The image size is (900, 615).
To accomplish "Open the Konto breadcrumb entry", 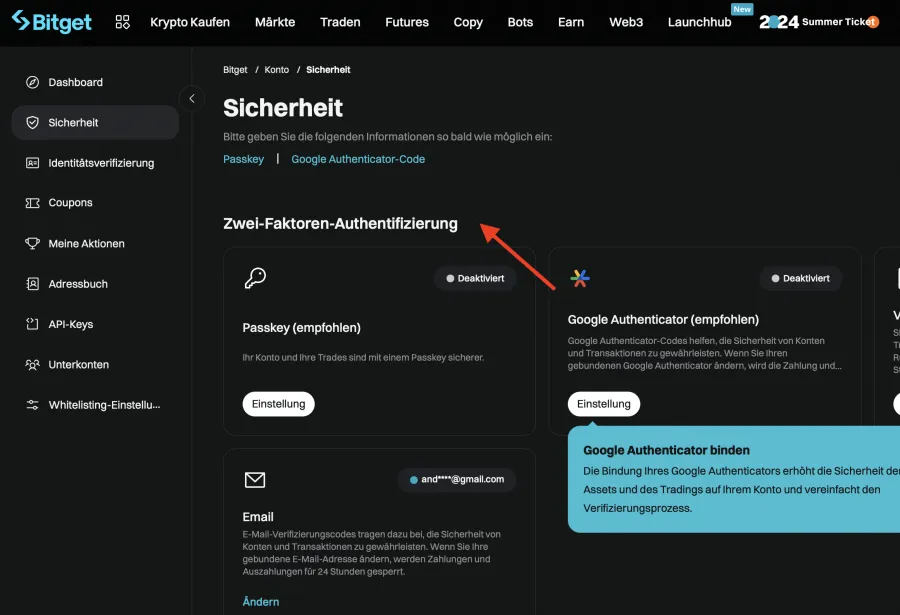I will [x=276, y=69].
